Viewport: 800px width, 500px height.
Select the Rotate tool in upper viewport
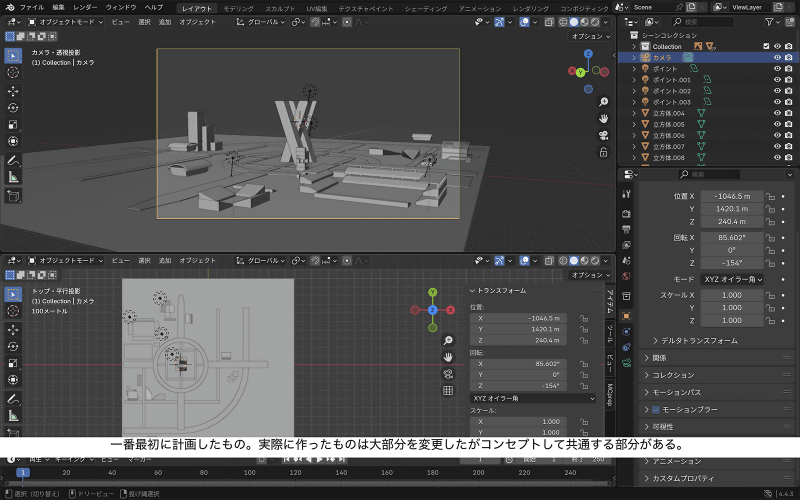point(13,107)
